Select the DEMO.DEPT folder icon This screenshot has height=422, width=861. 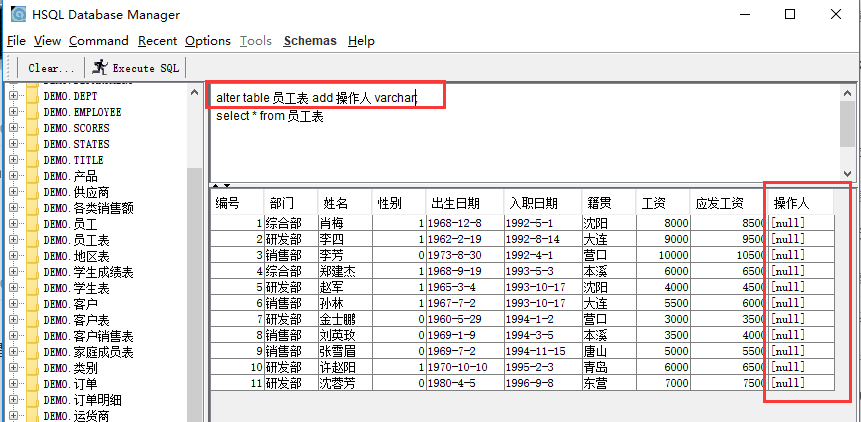click(x=33, y=97)
